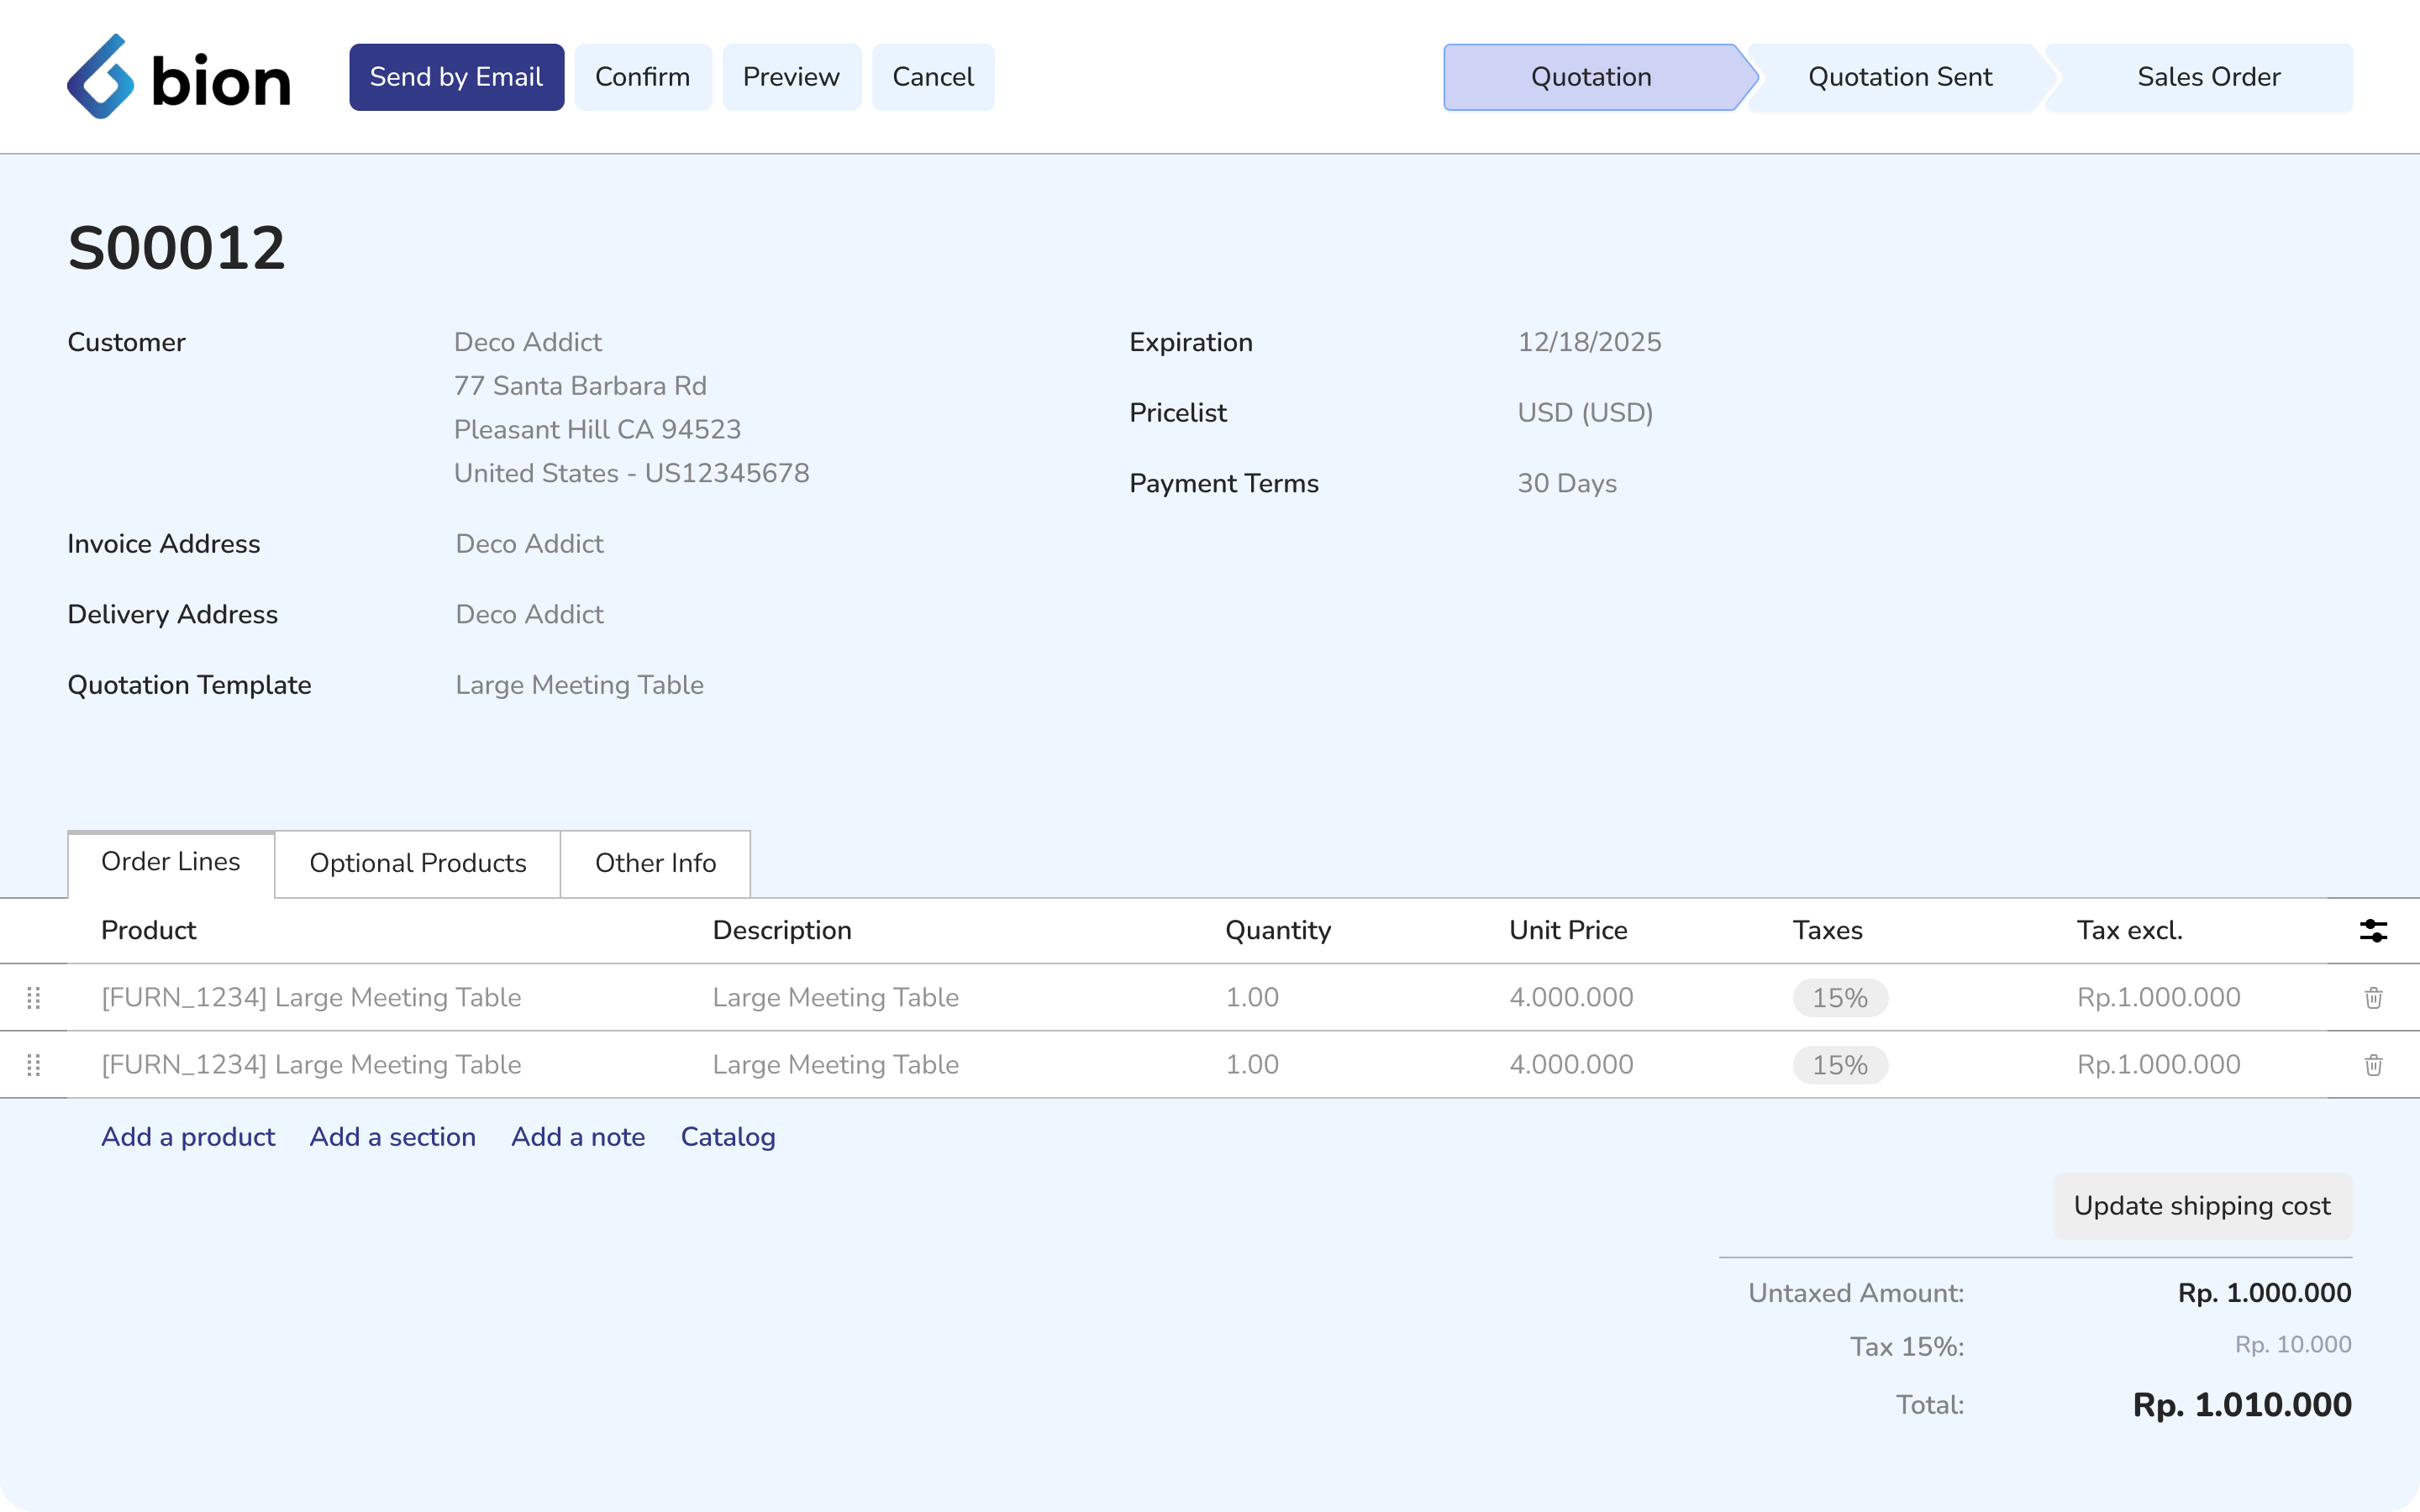Click Update shipping cost button

click(2201, 1206)
